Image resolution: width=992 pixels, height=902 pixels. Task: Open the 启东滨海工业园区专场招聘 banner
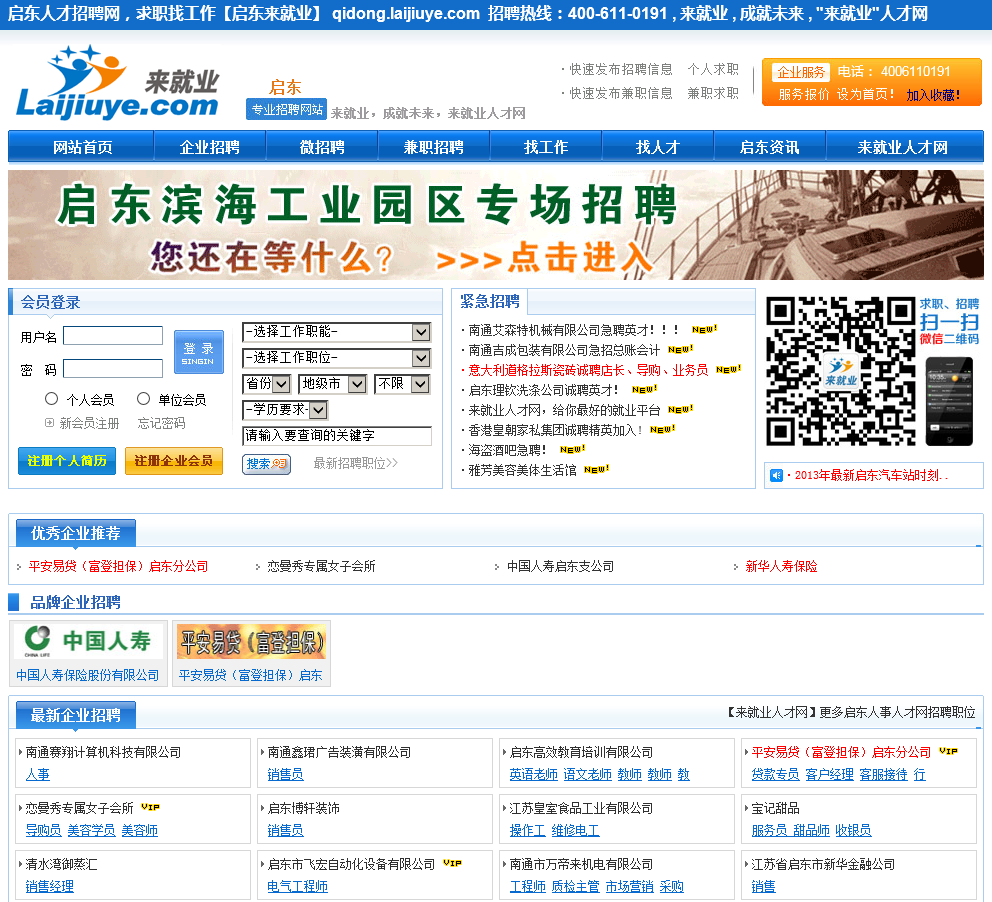click(x=495, y=225)
